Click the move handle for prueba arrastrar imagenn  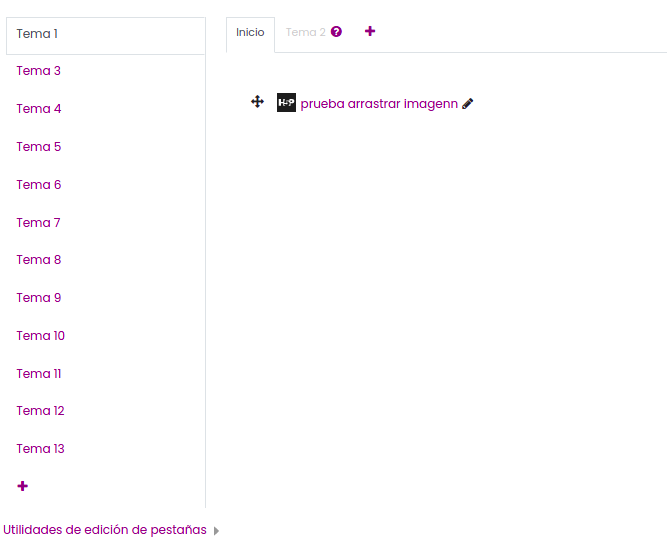(x=257, y=102)
